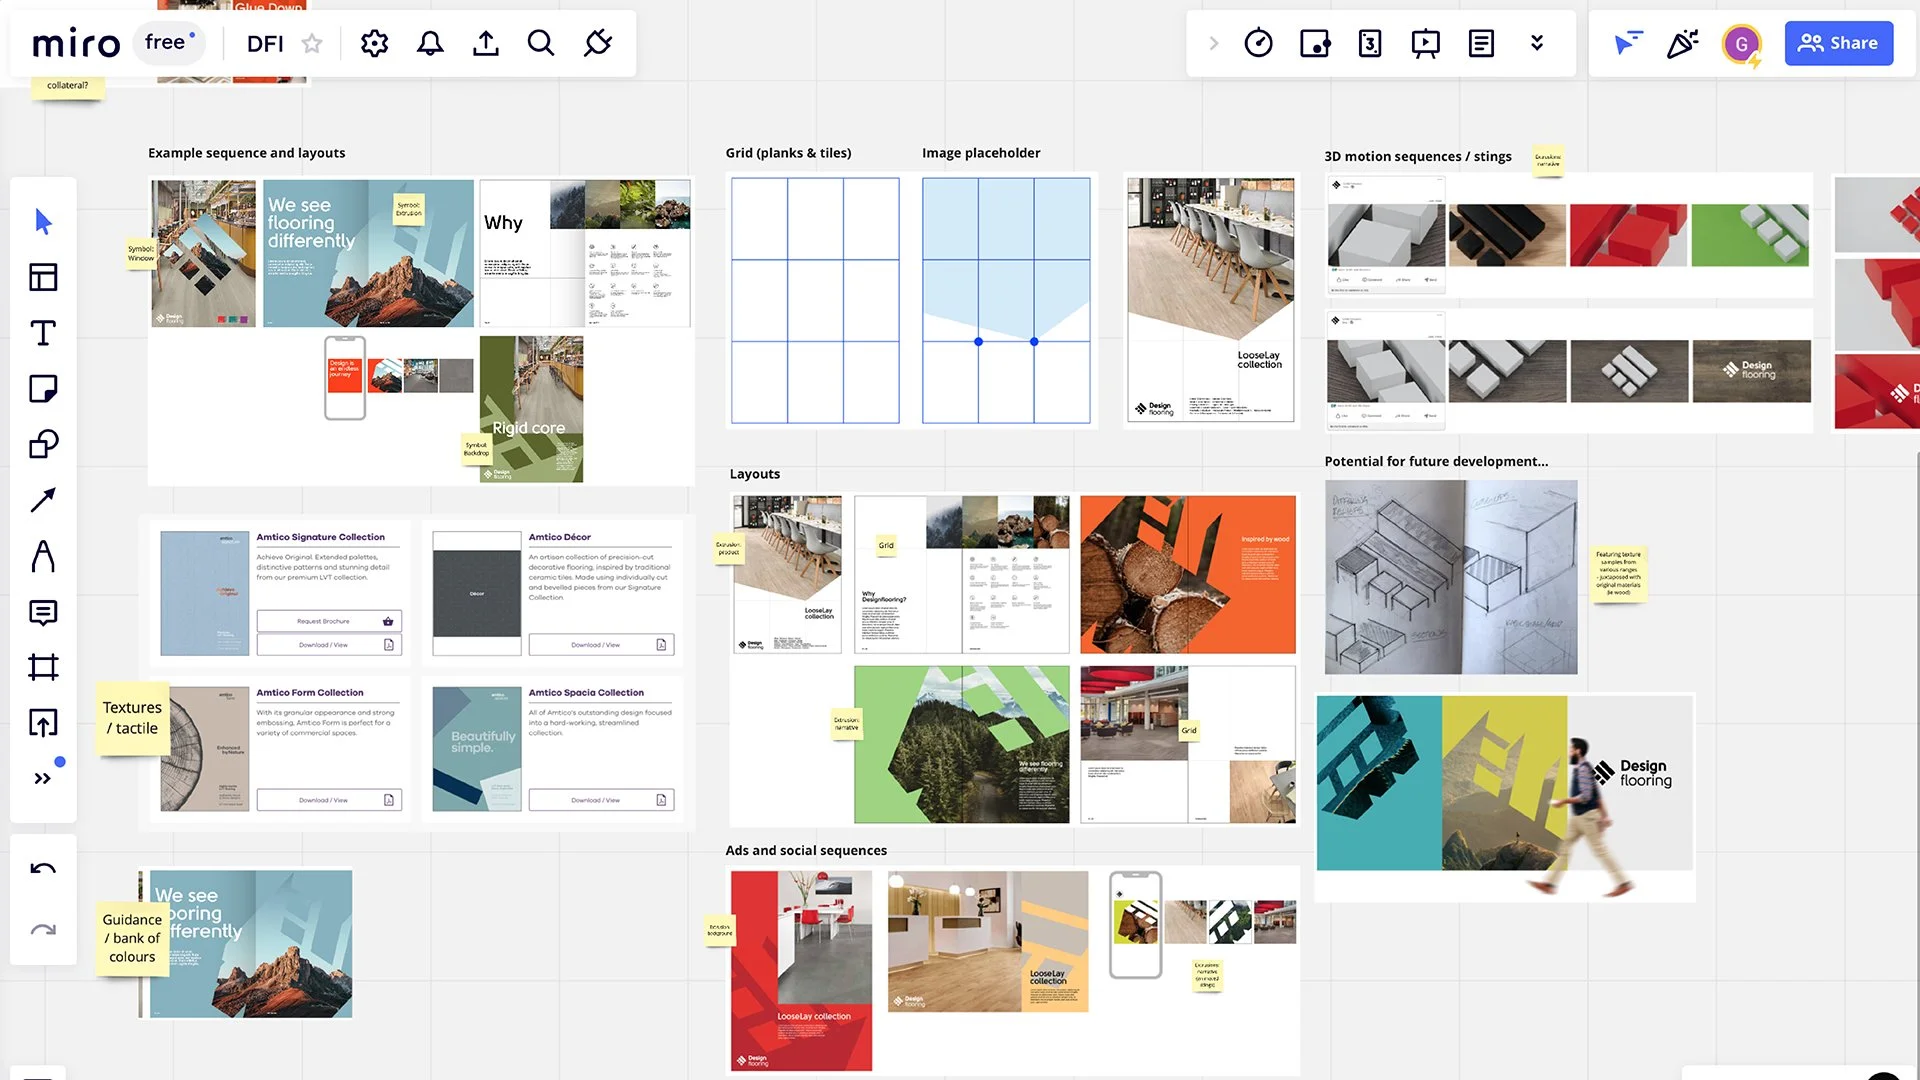Click the free plan badge
Screen dimensions: 1920x1080
(x=168, y=42)
